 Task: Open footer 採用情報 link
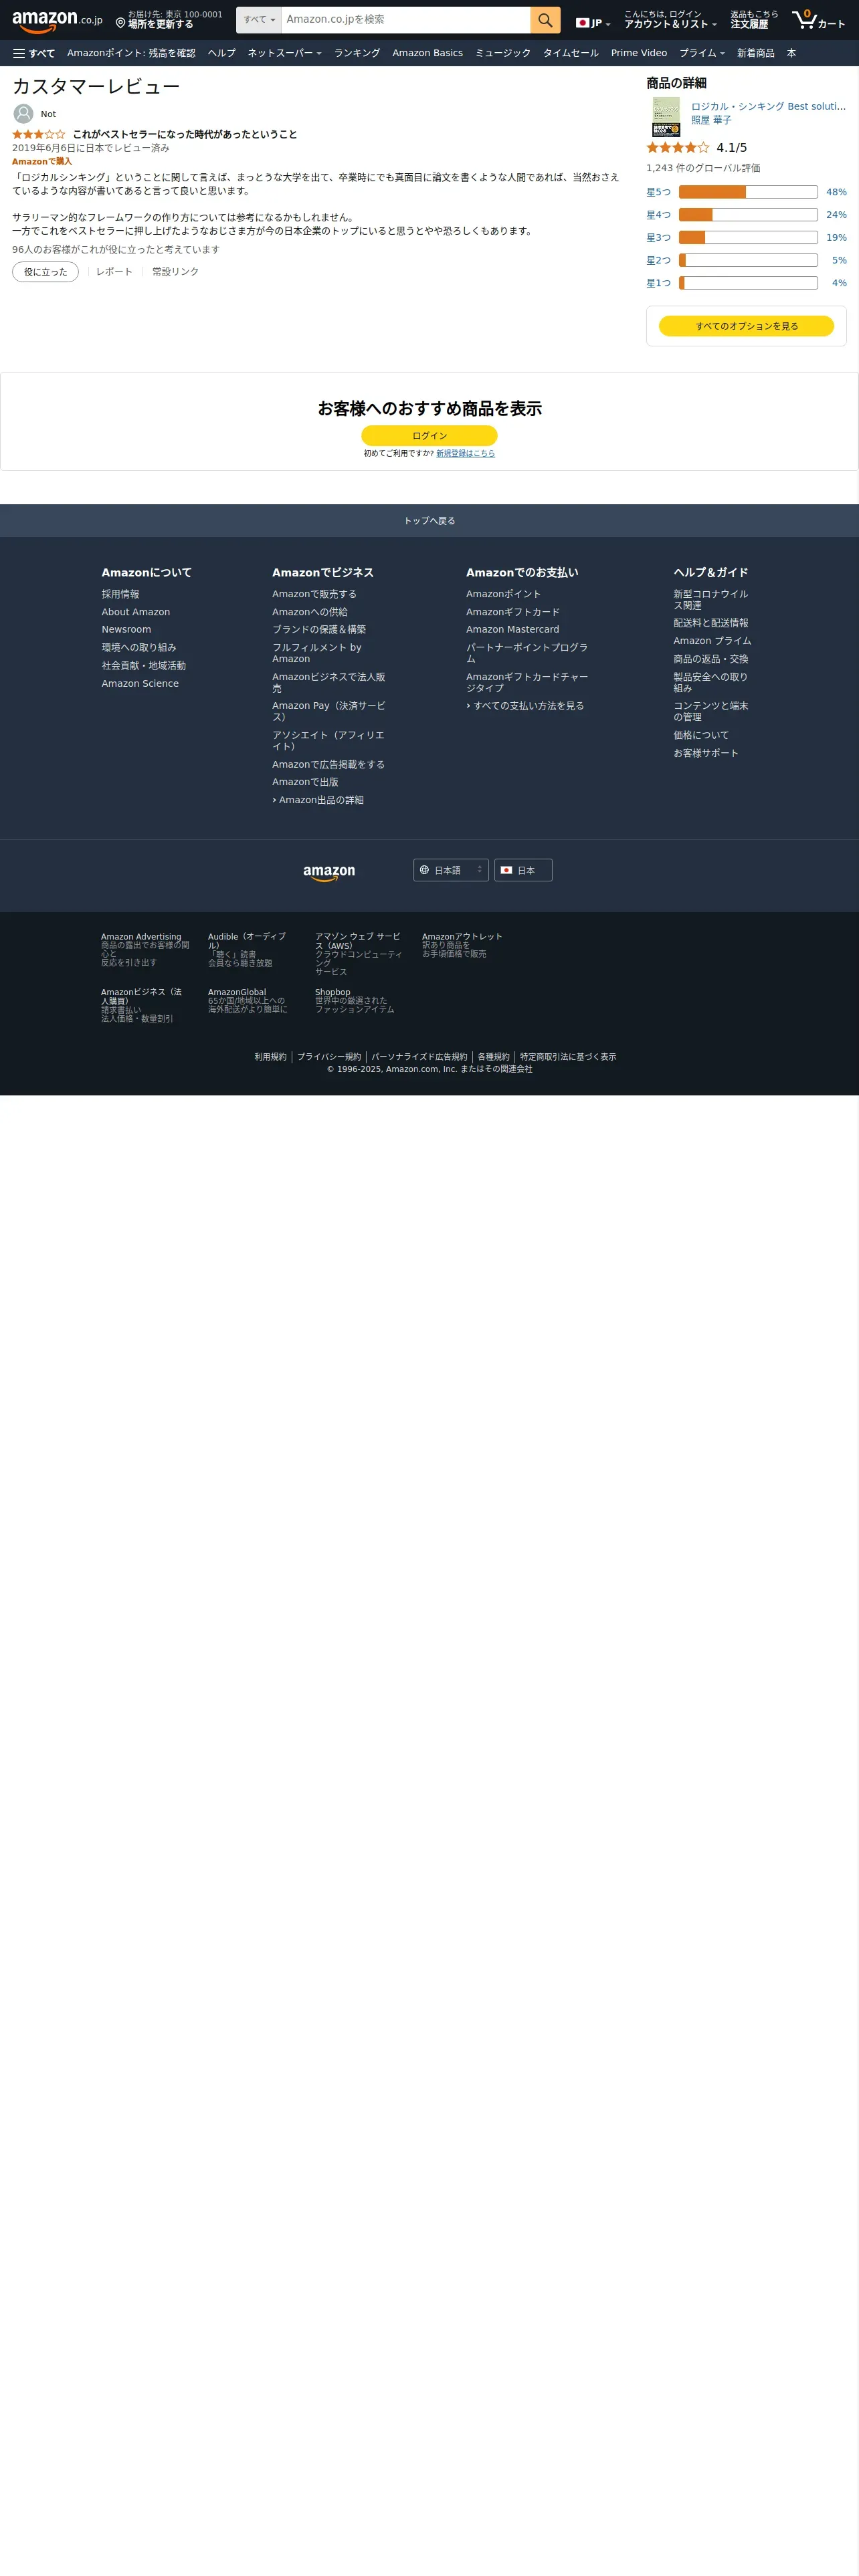[x=120, y=594]
